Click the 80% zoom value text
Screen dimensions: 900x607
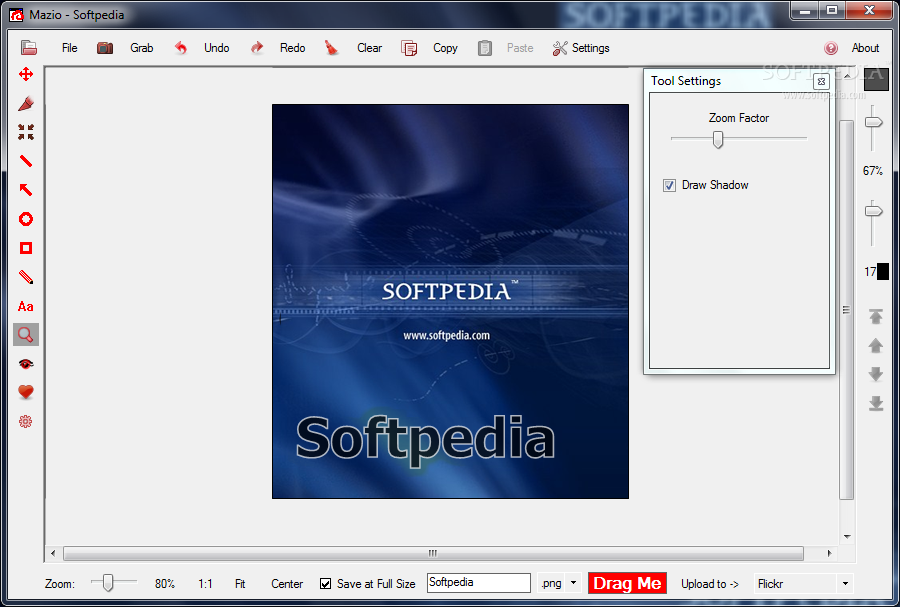[165, 584]
